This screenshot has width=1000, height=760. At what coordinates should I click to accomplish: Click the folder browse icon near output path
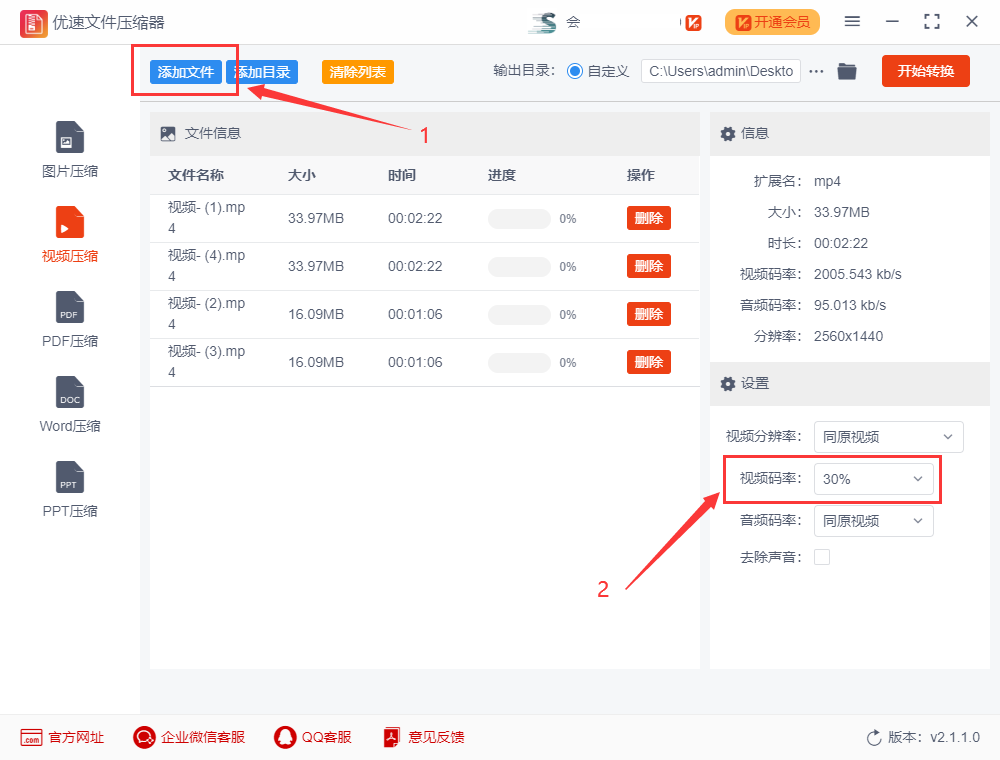pos(846,71)
